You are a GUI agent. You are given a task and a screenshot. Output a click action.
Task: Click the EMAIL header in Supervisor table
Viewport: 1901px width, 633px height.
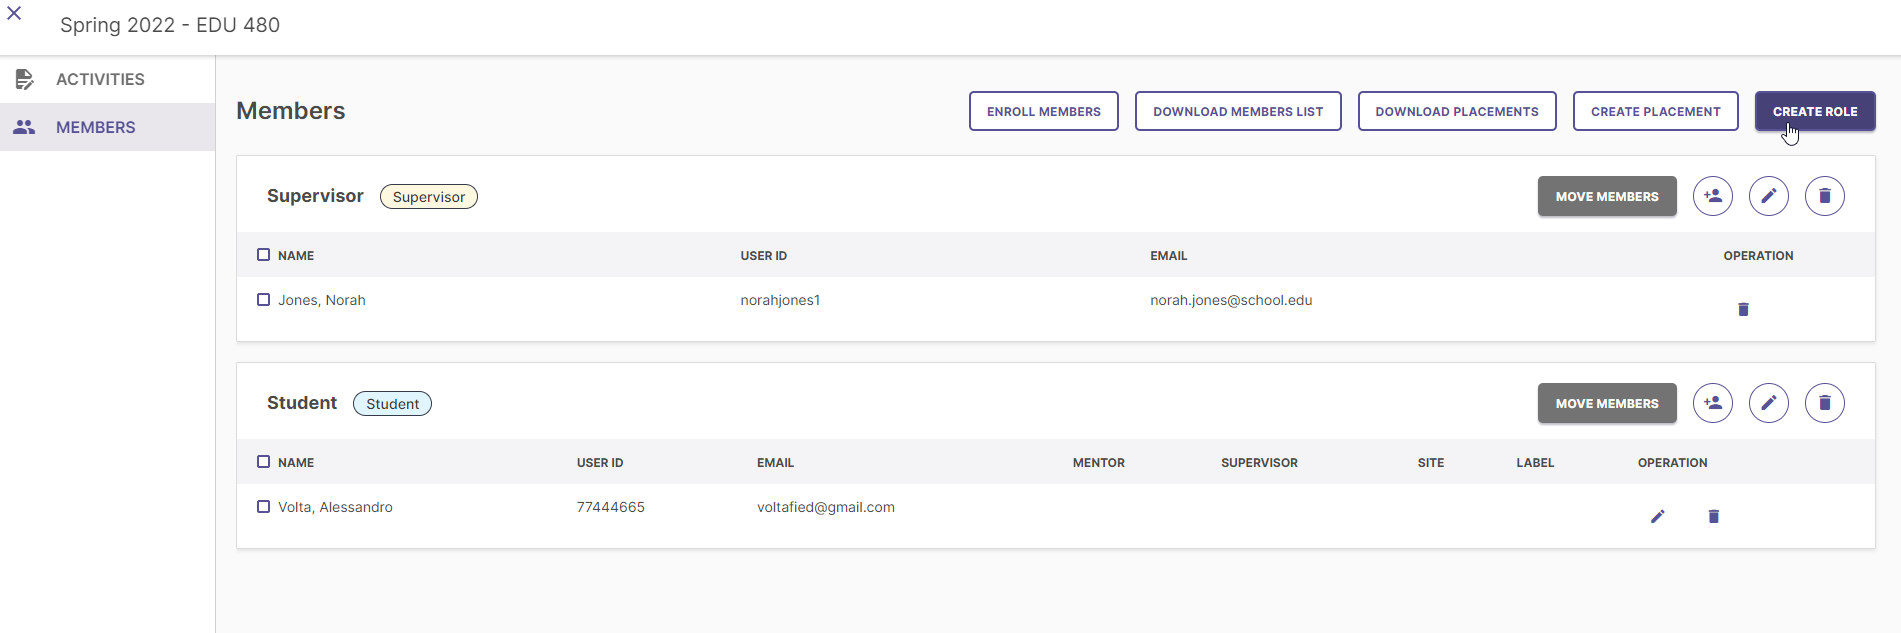coord(1169,256)
